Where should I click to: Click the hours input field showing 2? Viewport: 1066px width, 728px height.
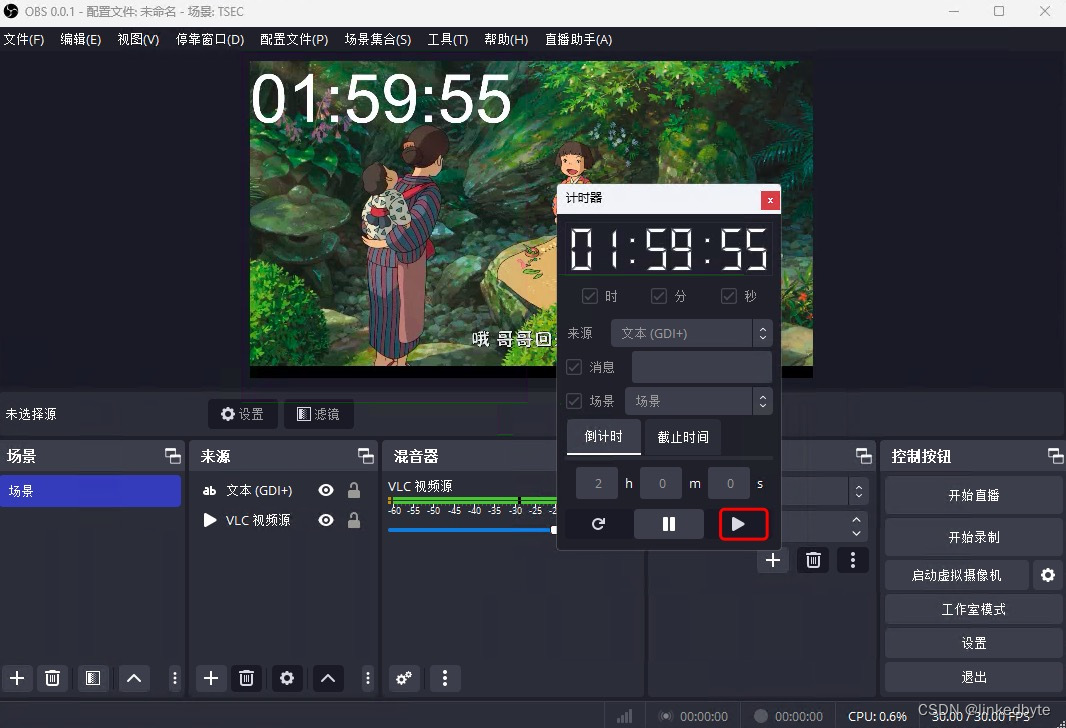click(x=597, y=484)
